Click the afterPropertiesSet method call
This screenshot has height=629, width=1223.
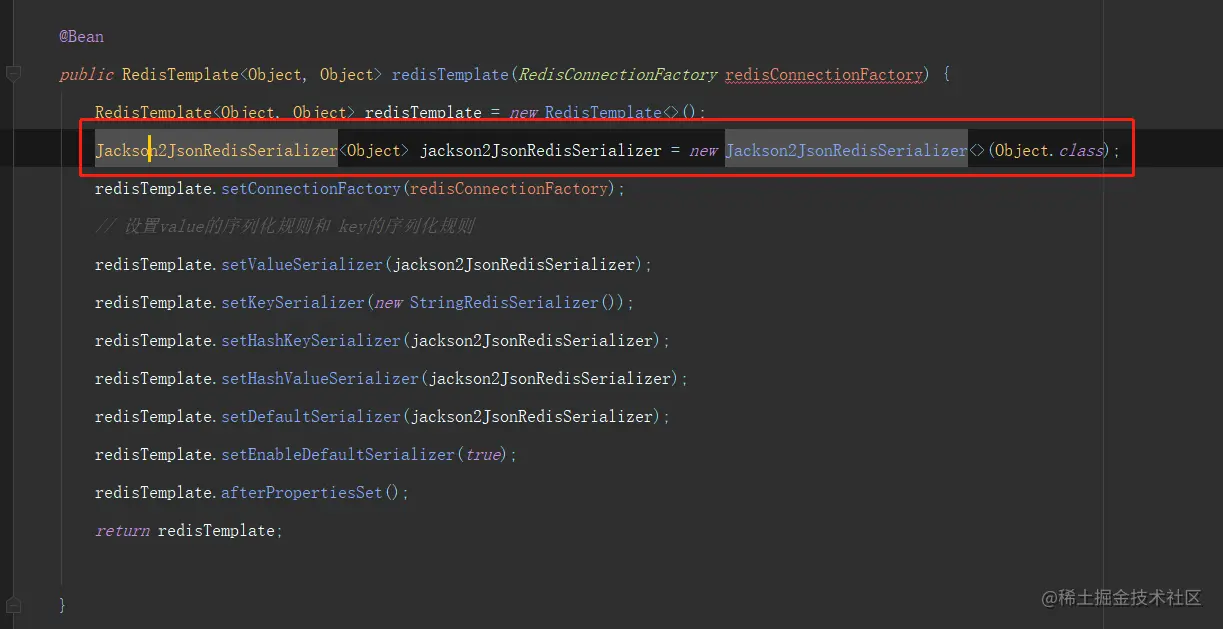(302, 493)
